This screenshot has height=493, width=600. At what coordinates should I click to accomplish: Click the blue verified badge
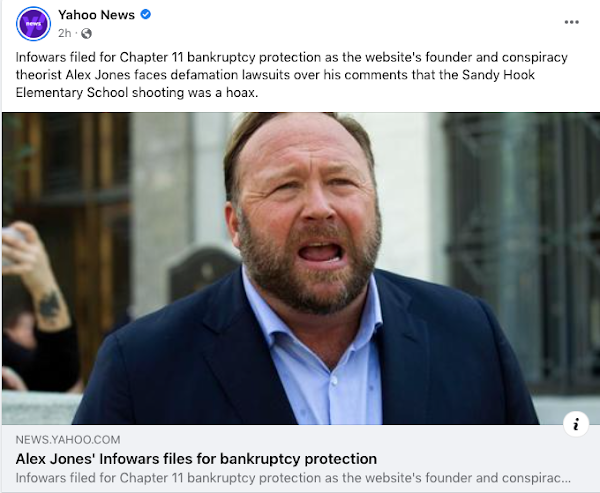coord(145,15)
